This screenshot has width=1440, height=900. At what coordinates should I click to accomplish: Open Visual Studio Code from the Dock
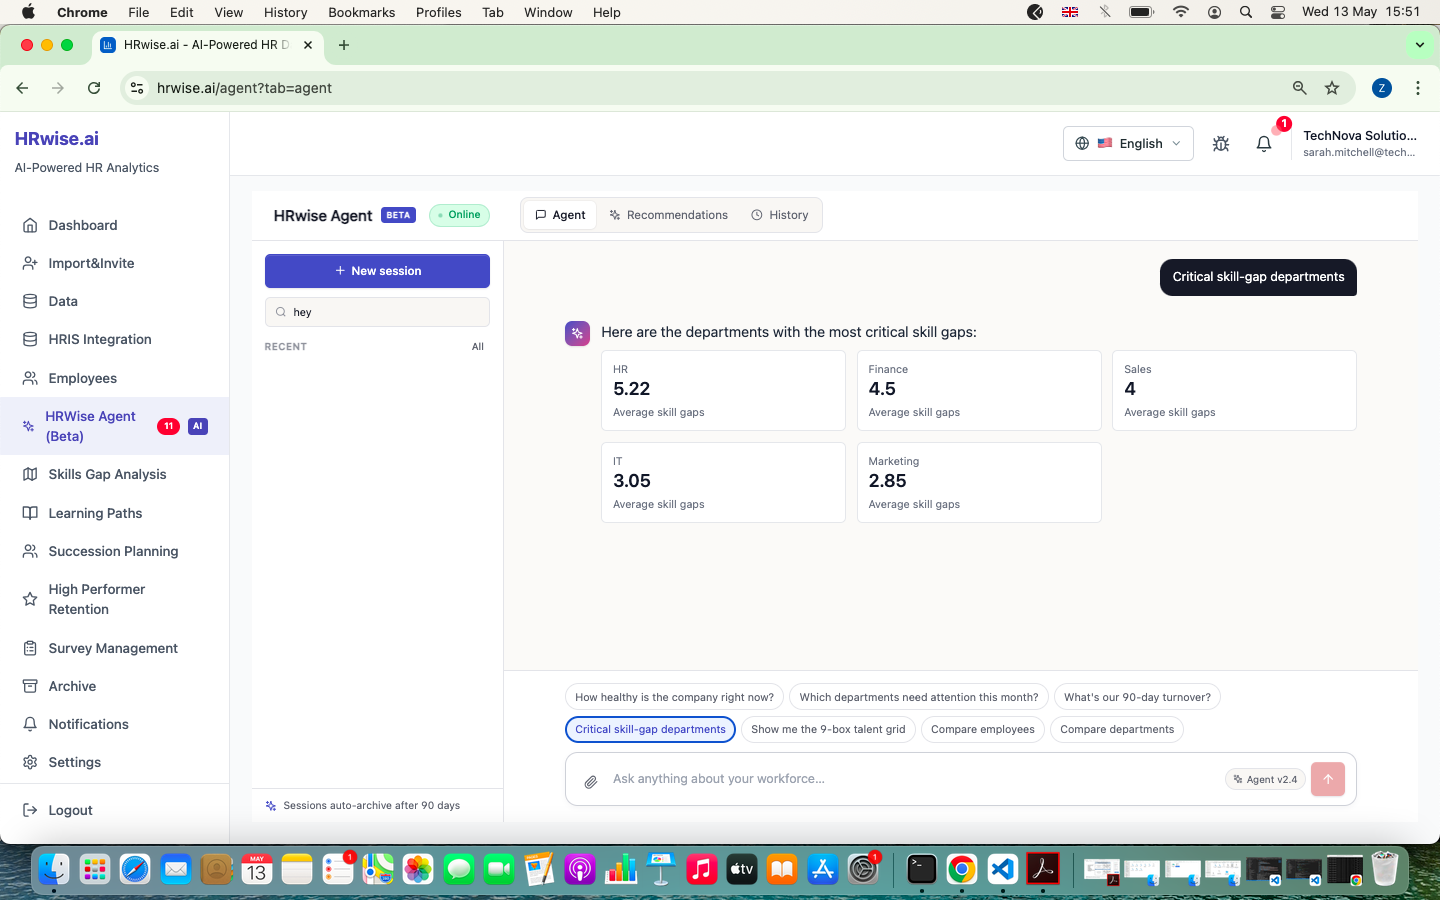[1003, 869]
